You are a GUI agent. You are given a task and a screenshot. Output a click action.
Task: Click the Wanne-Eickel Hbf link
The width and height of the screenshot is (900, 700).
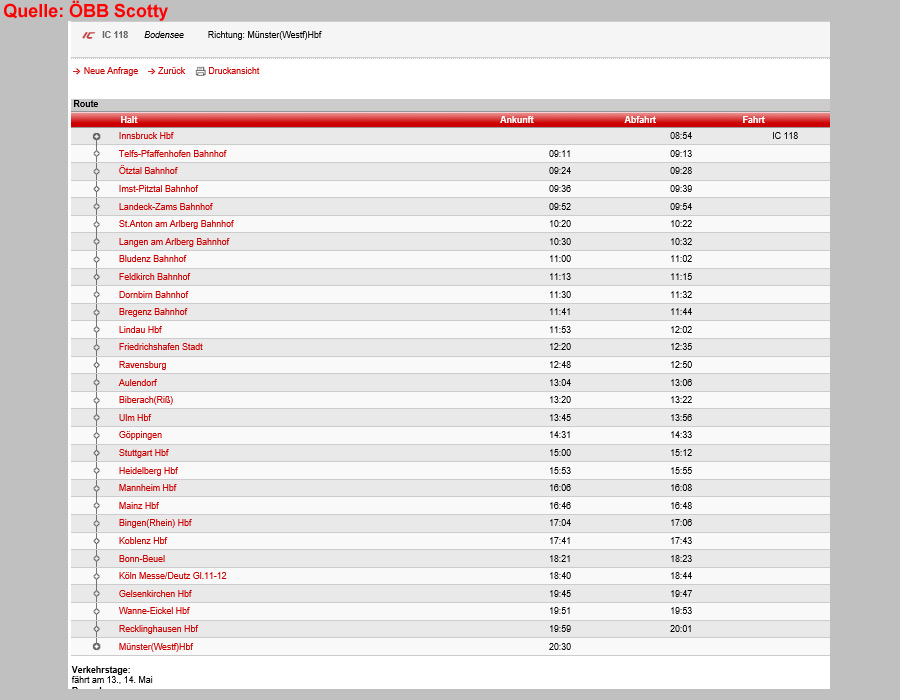point(154,611)
